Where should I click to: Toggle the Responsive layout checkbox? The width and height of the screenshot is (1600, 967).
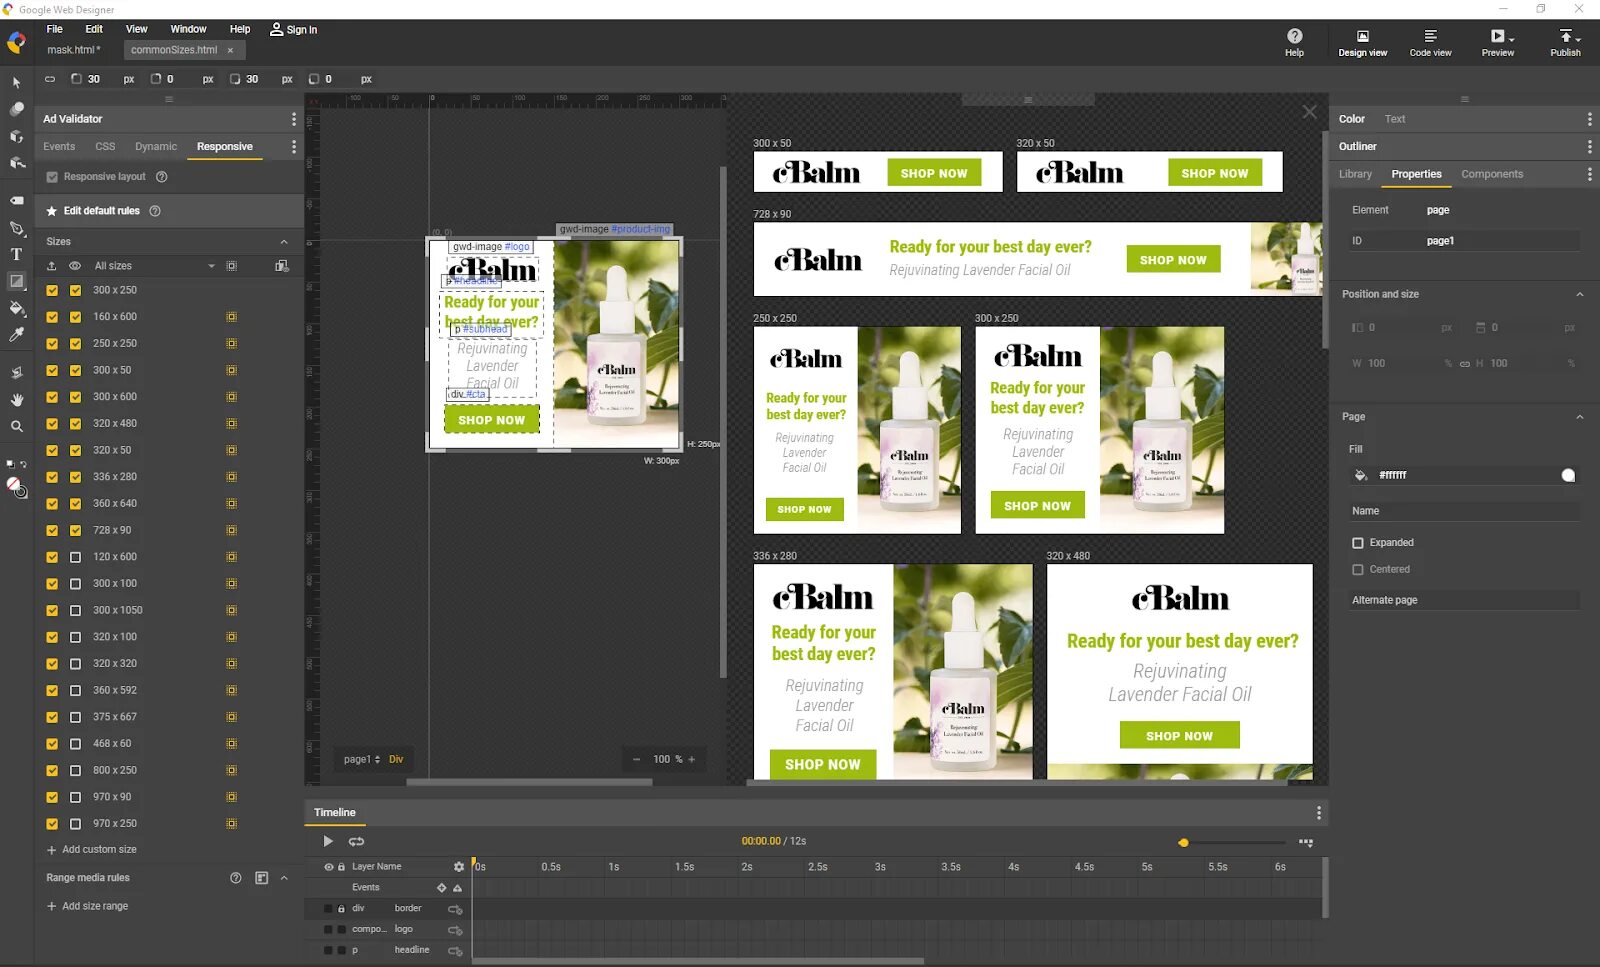pos(52,177)
